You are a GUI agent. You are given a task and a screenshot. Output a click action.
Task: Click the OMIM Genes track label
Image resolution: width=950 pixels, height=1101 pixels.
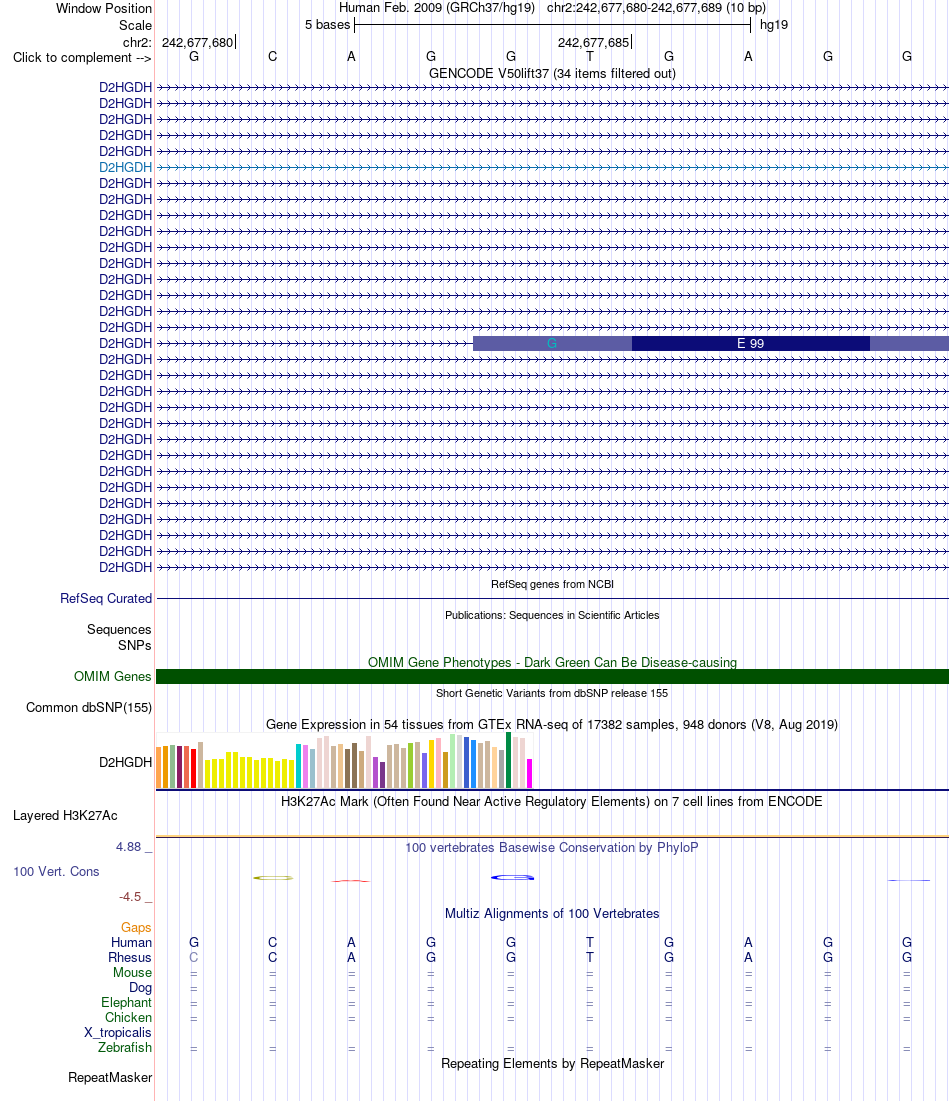pos(112,676)
